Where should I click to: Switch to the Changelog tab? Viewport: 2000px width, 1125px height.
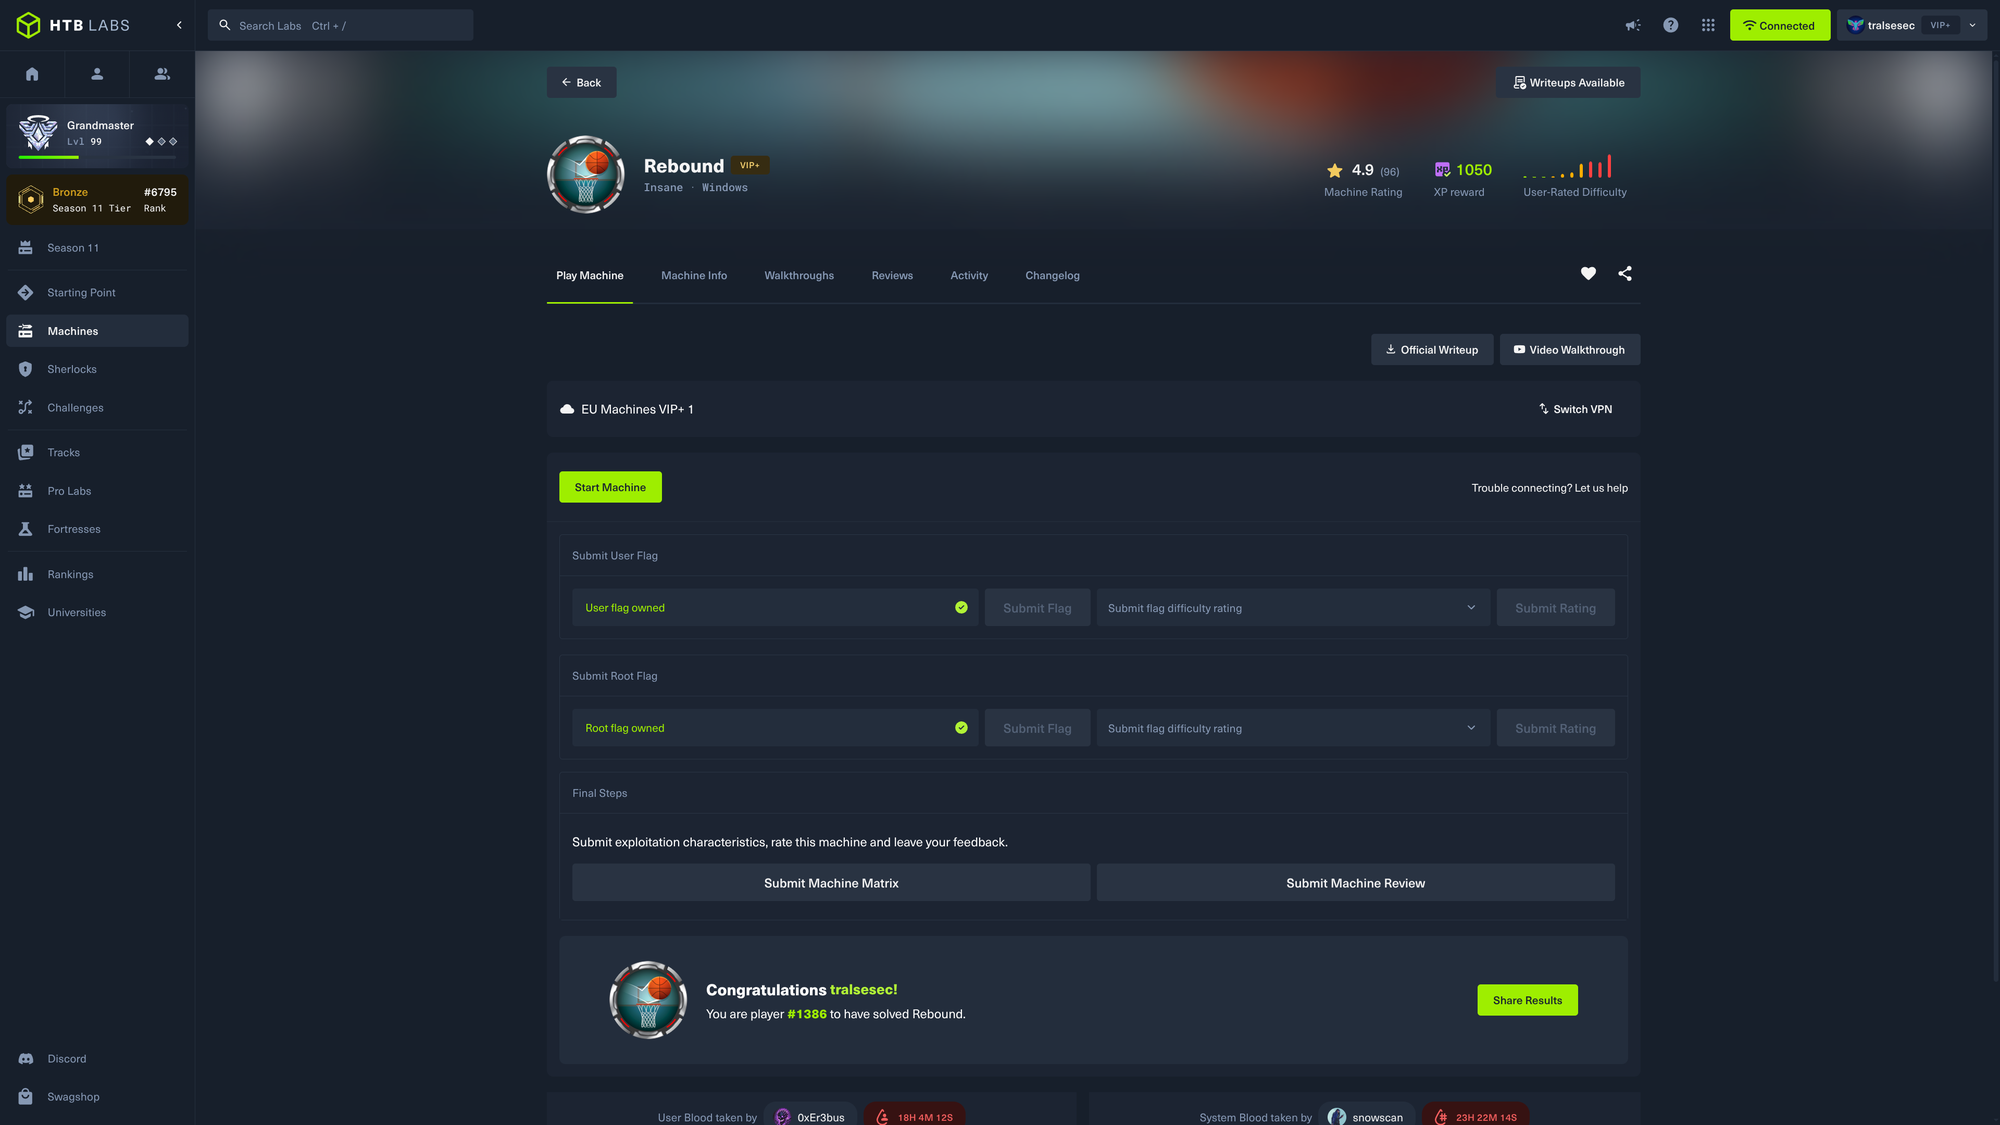[1052, 276]
